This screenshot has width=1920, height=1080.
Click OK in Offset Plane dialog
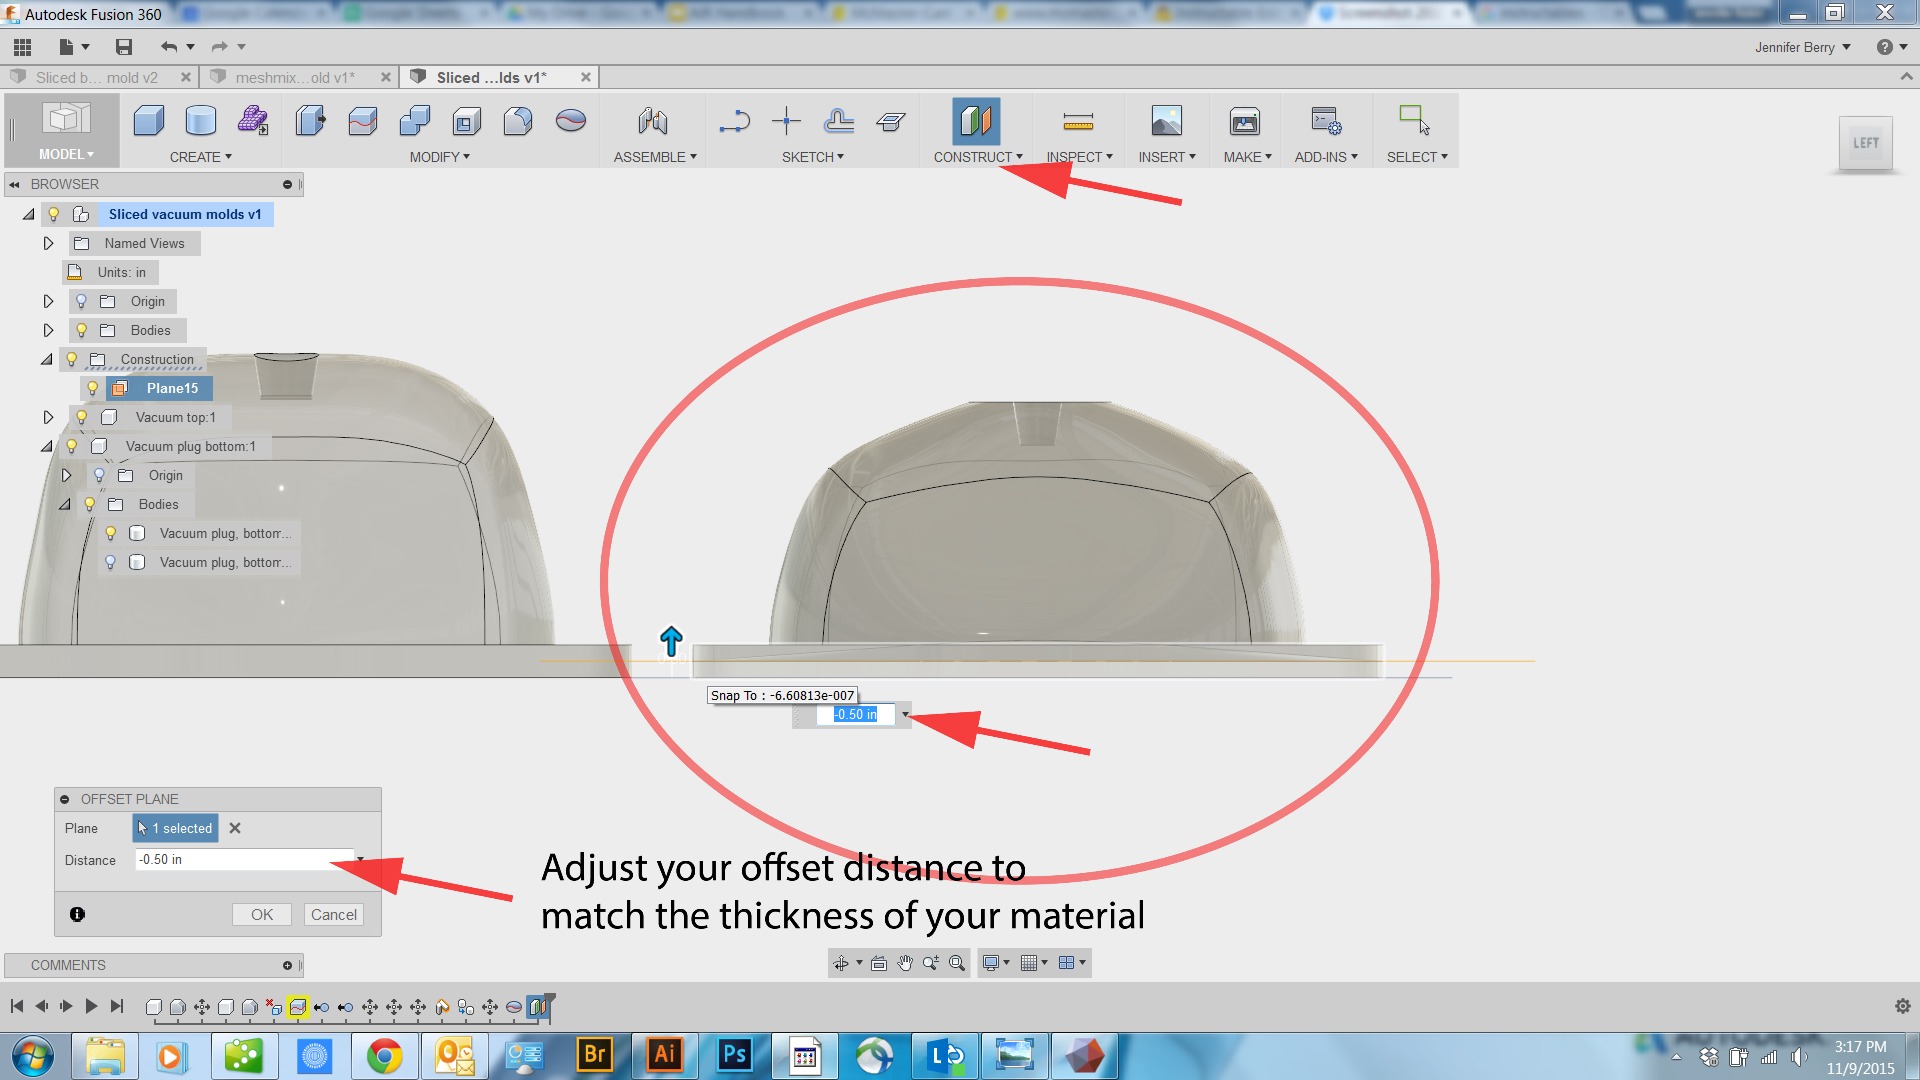click(x=262, y=914)
